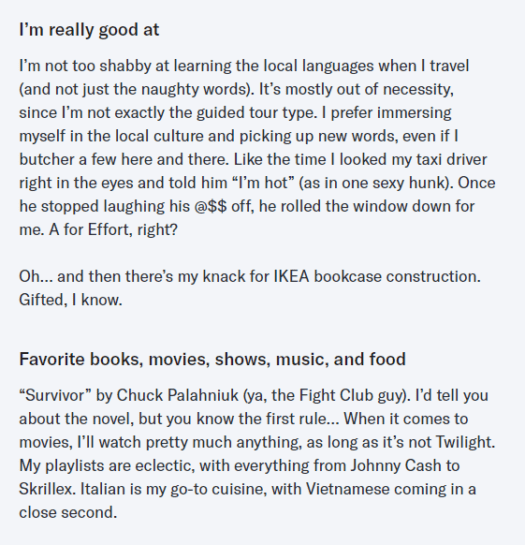
Task: Click the "I'm really good at" heading
Action: [89, 30]
